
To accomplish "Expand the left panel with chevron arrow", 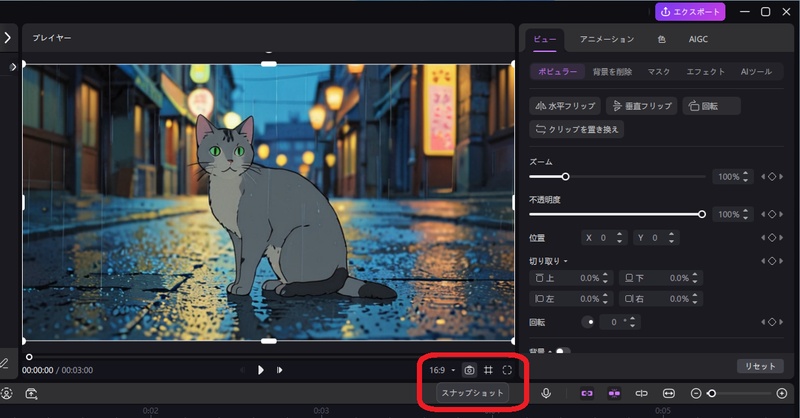I will pyautogui.click(x=7, y=37).
